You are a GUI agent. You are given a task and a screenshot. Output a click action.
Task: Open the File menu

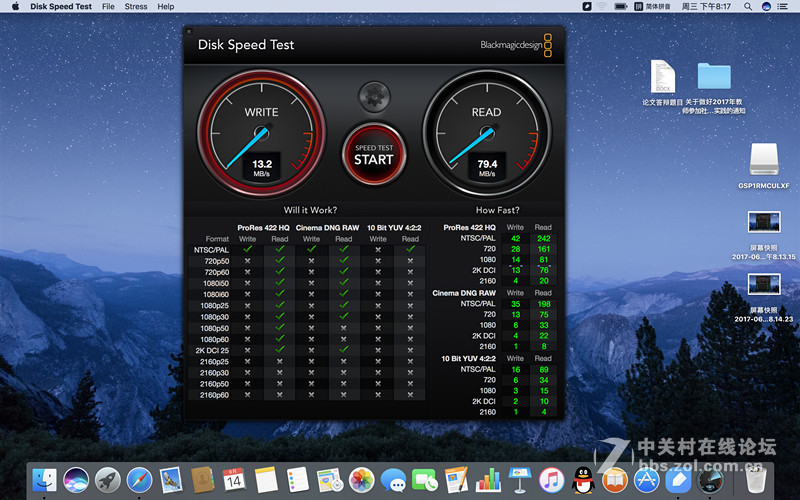coord(108,6)
